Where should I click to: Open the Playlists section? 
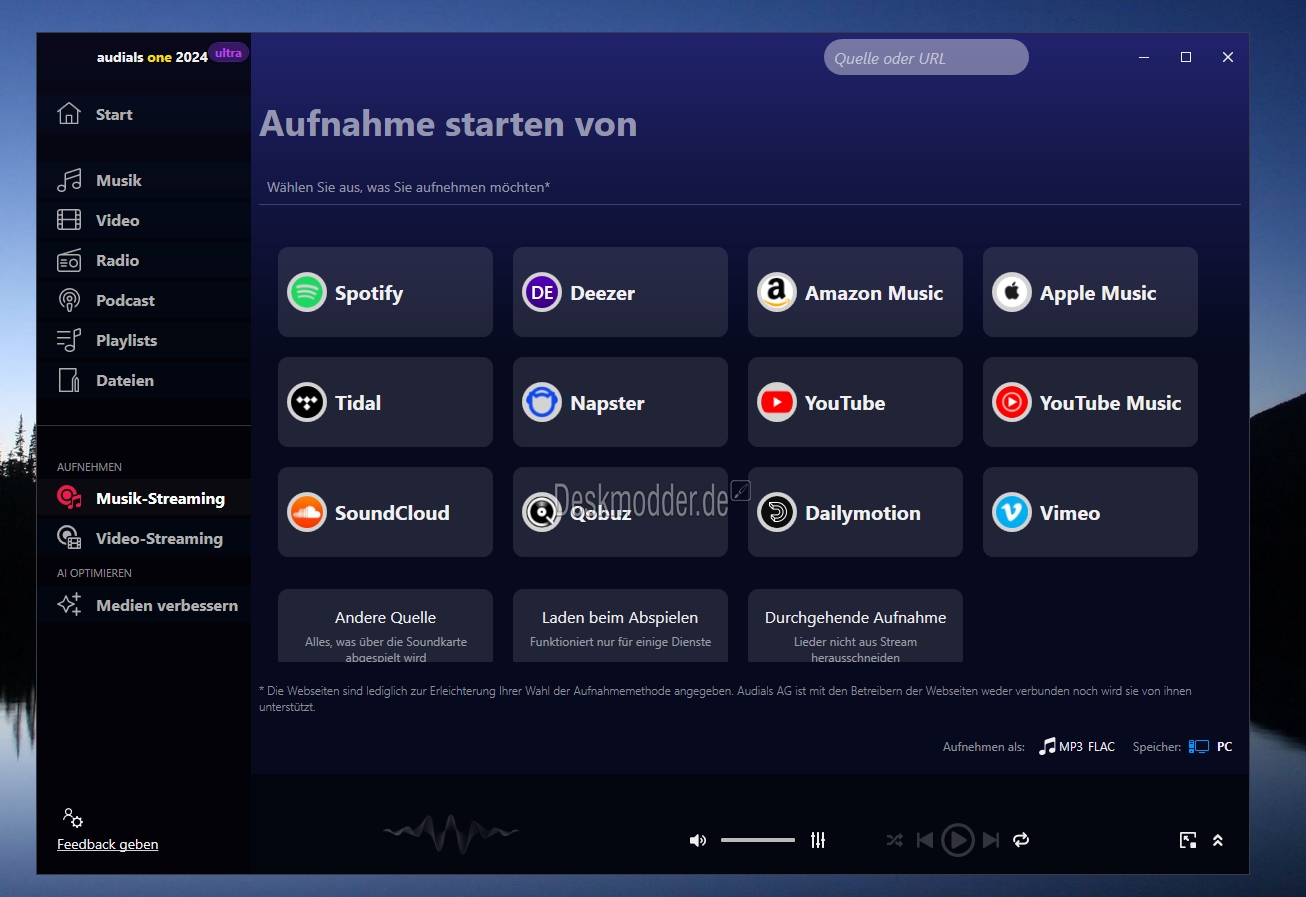(x=144, y=340)
